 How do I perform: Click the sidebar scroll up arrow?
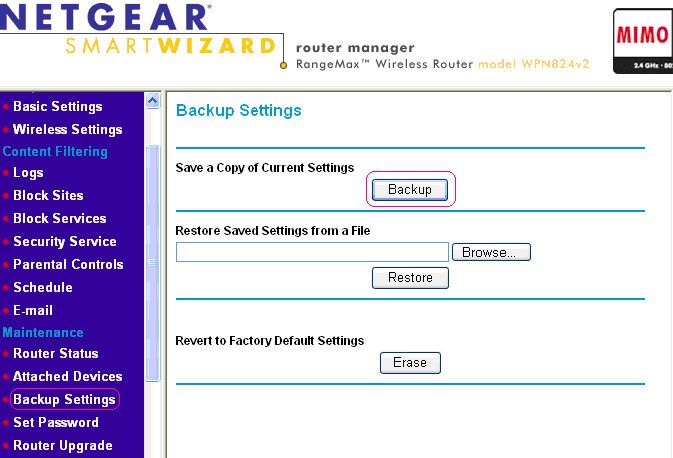coord(152,101)
